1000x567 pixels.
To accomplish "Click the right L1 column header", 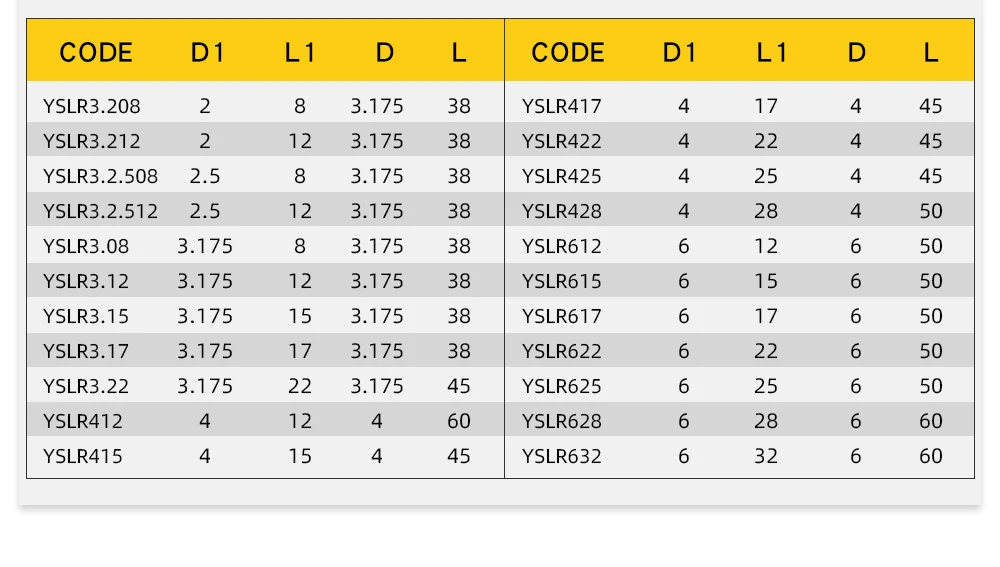I will tap(772, 52).
